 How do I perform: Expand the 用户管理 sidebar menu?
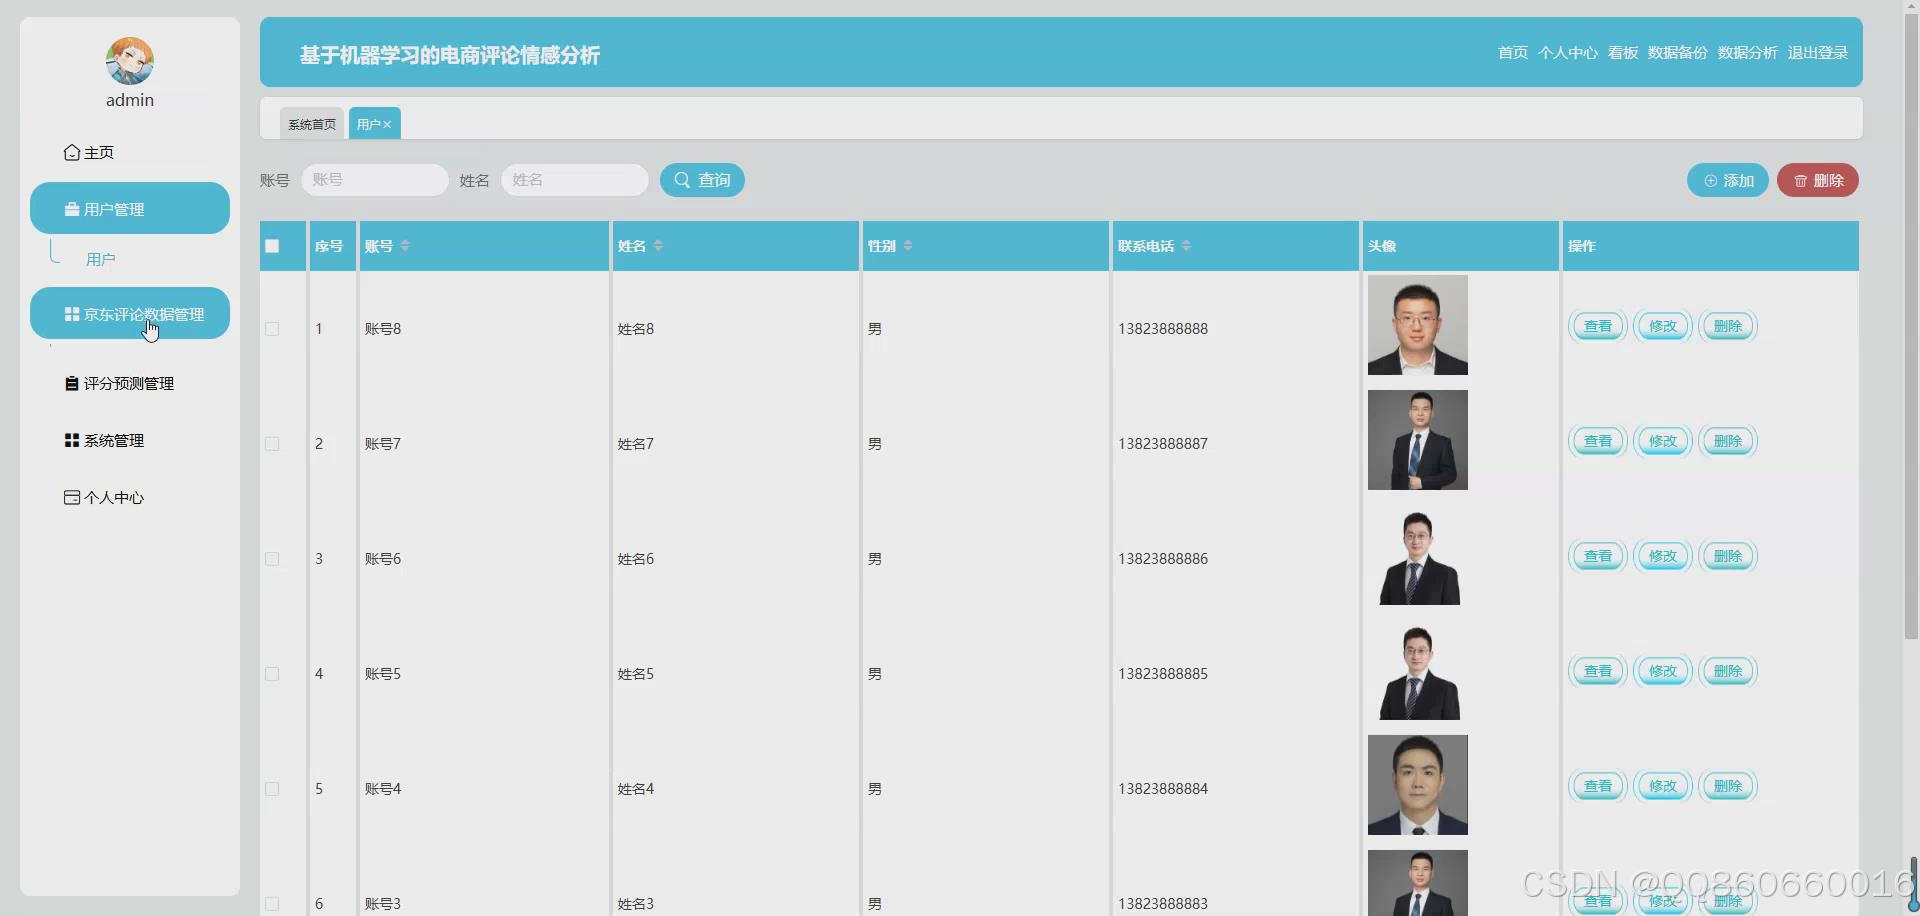pyautogui.click(x=130, y=208)
